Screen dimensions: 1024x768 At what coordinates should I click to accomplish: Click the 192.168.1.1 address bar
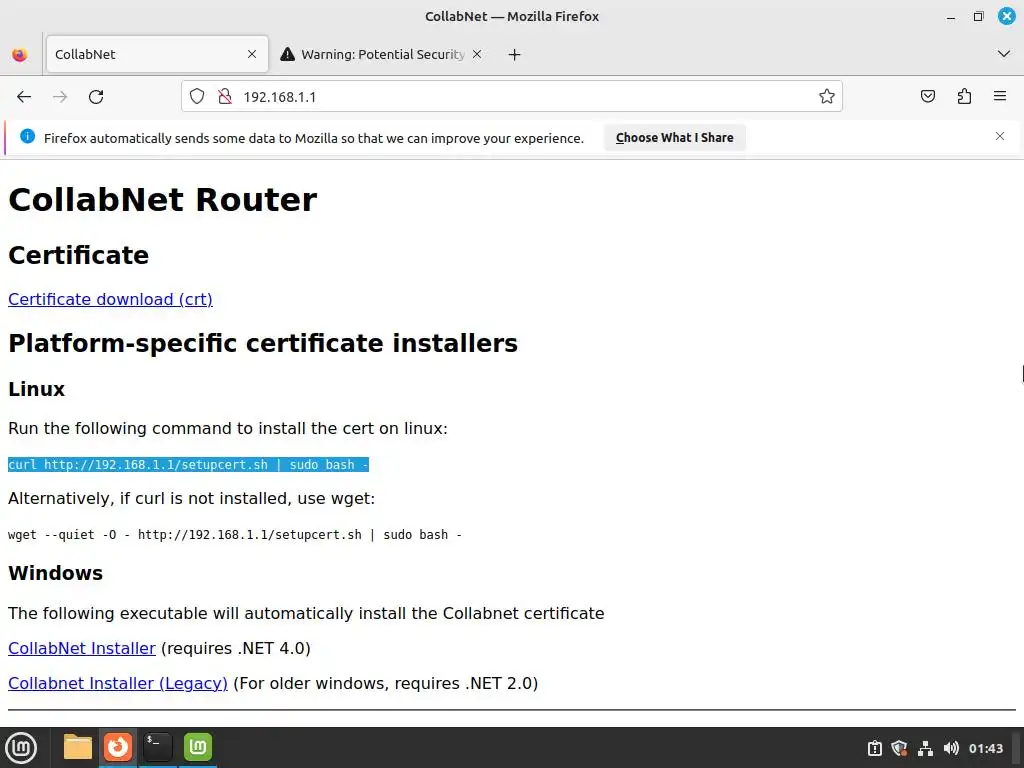[x=511, y=97]
